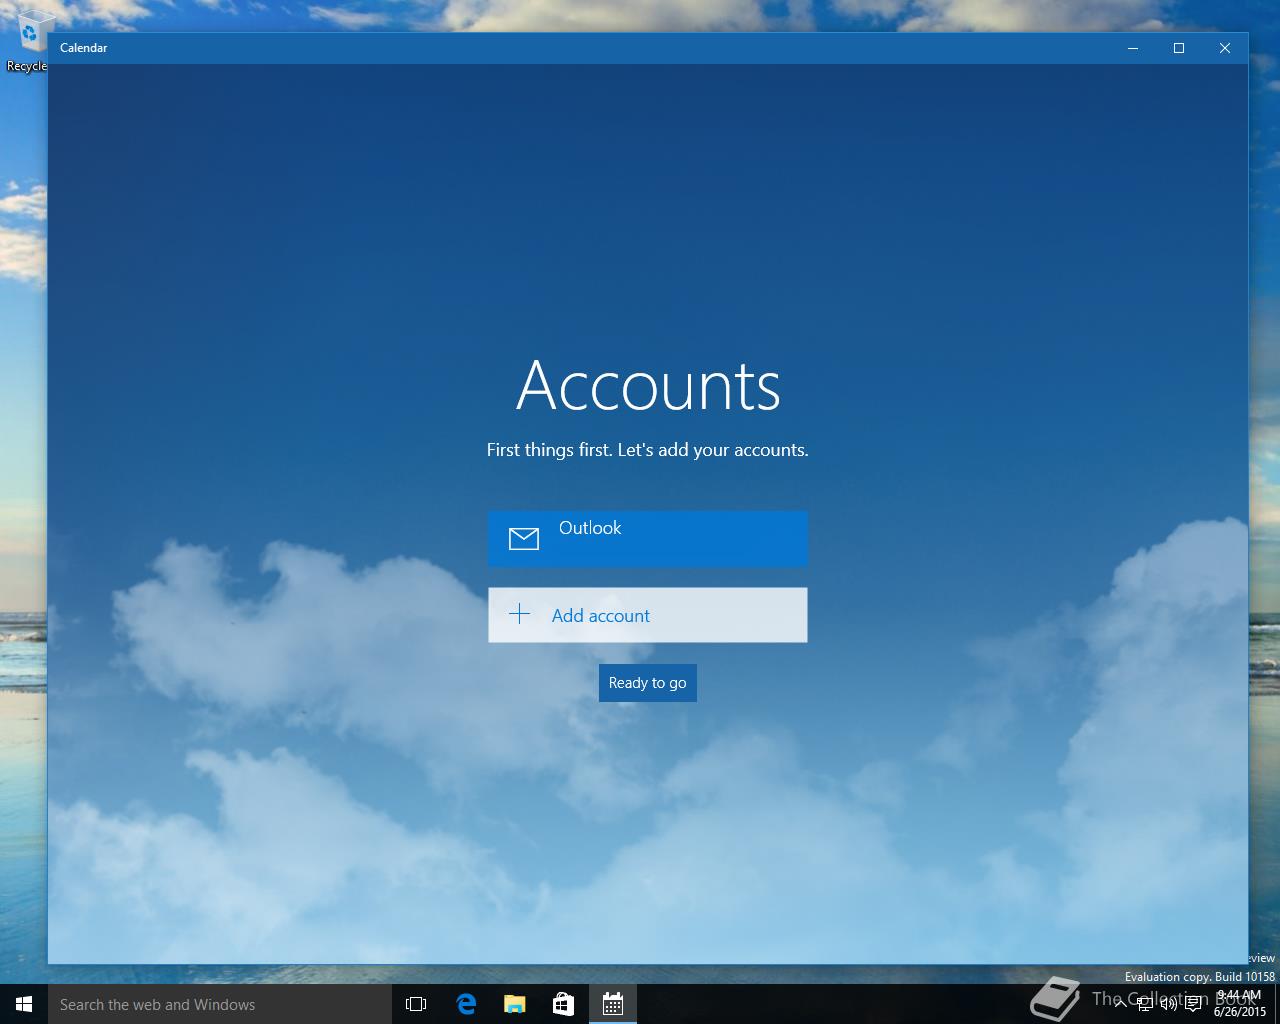Select the Outlook account tile
Image resolution: width=1280 pixels, height=1024 pixels.
click(x=647, y=538)
